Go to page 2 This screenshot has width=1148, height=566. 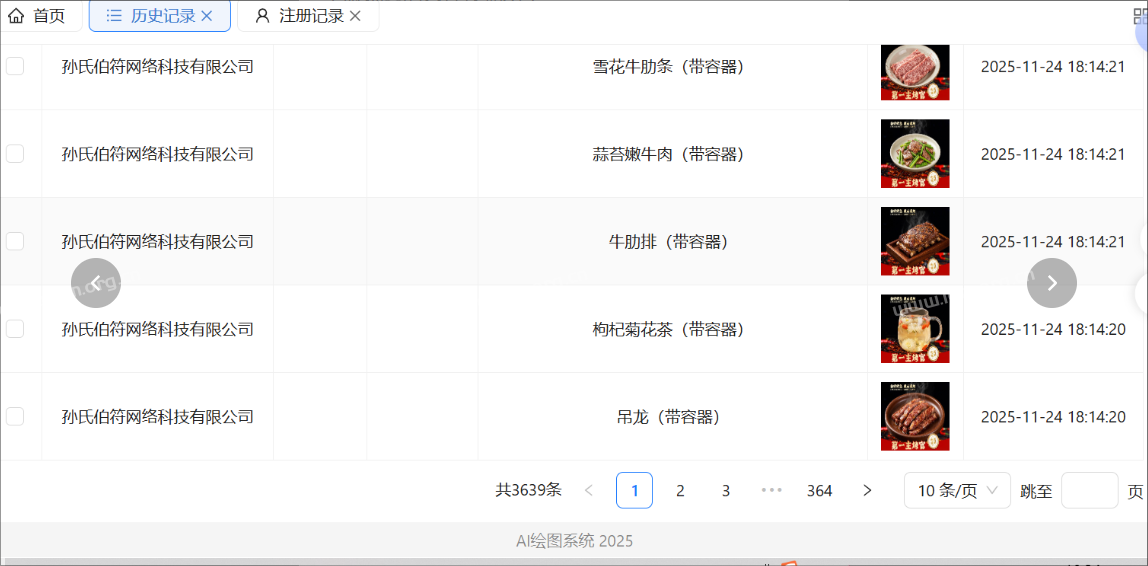[x=680, y=491]
